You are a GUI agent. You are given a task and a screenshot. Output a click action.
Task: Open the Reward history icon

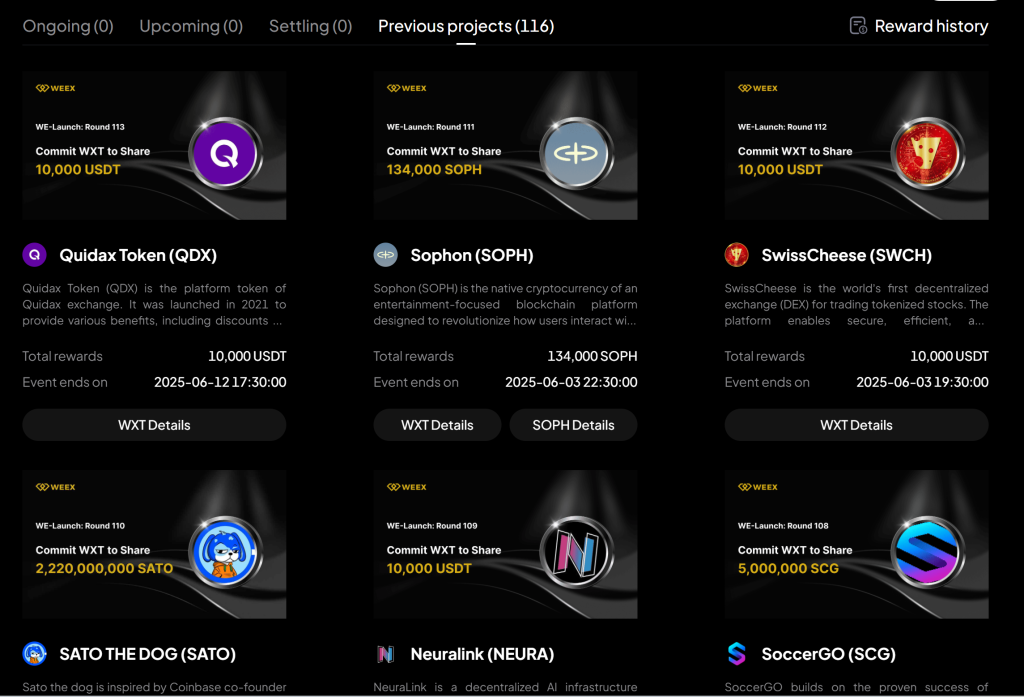point(858,26)
